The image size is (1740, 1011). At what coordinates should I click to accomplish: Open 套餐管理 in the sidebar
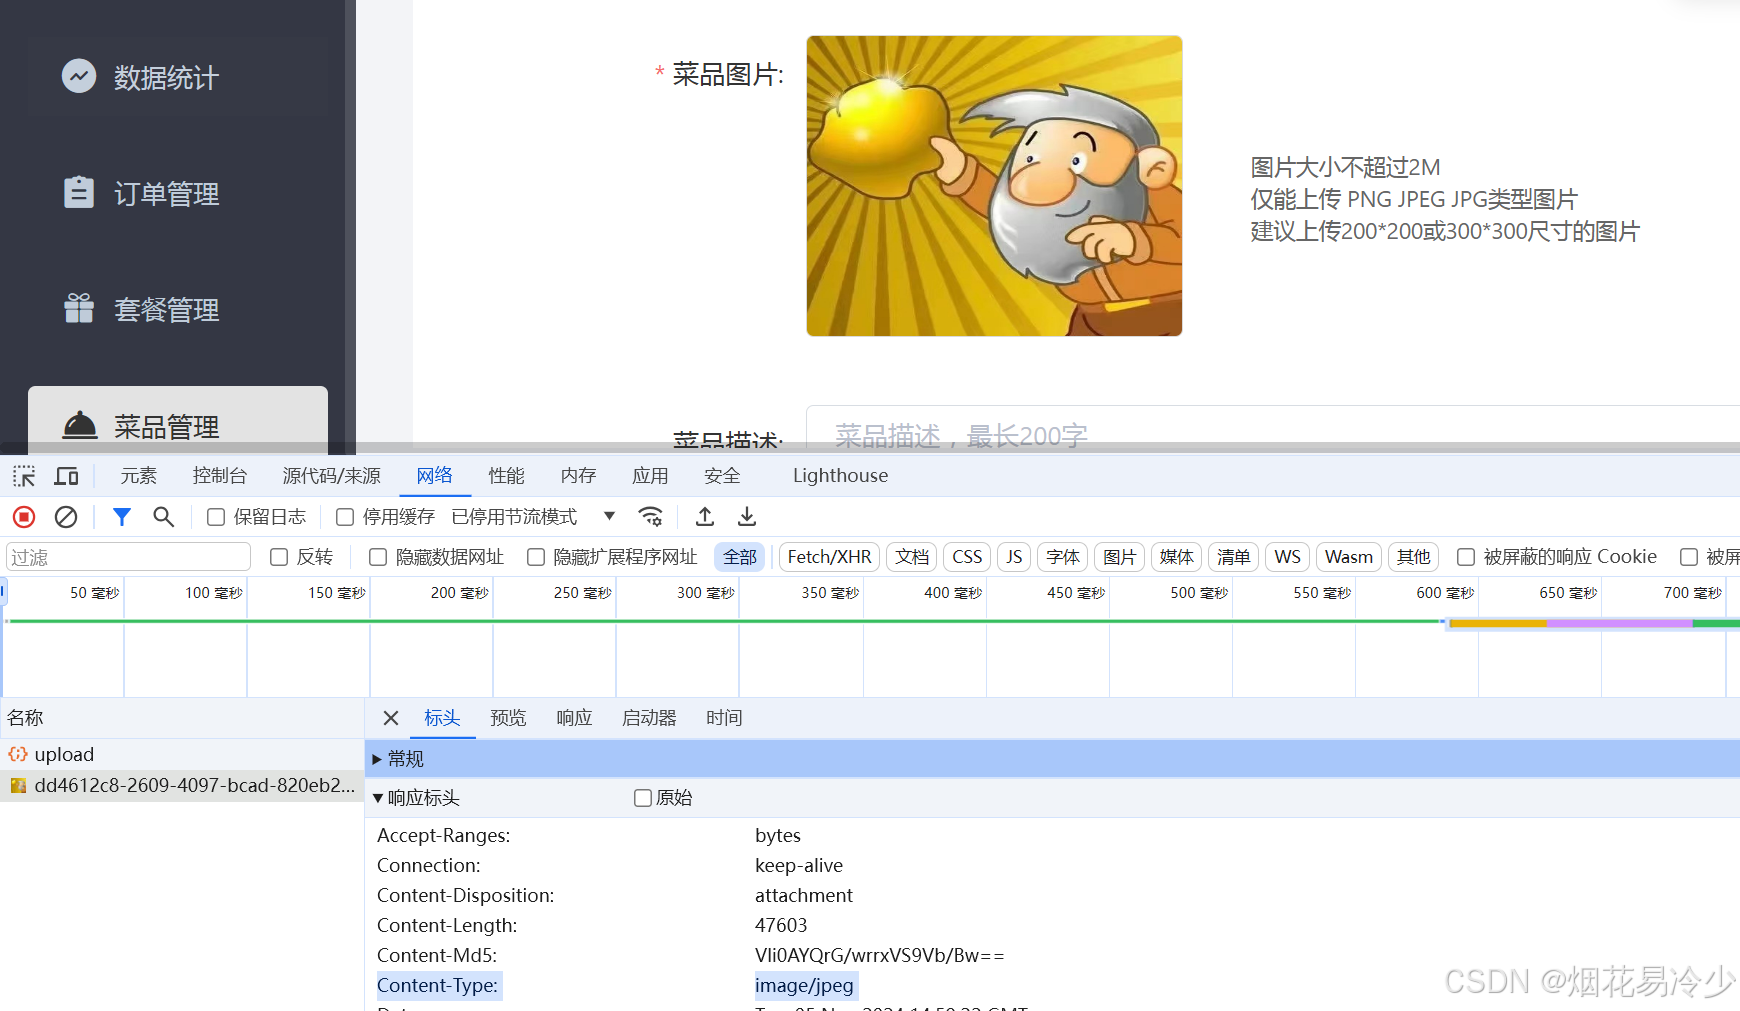166,309
